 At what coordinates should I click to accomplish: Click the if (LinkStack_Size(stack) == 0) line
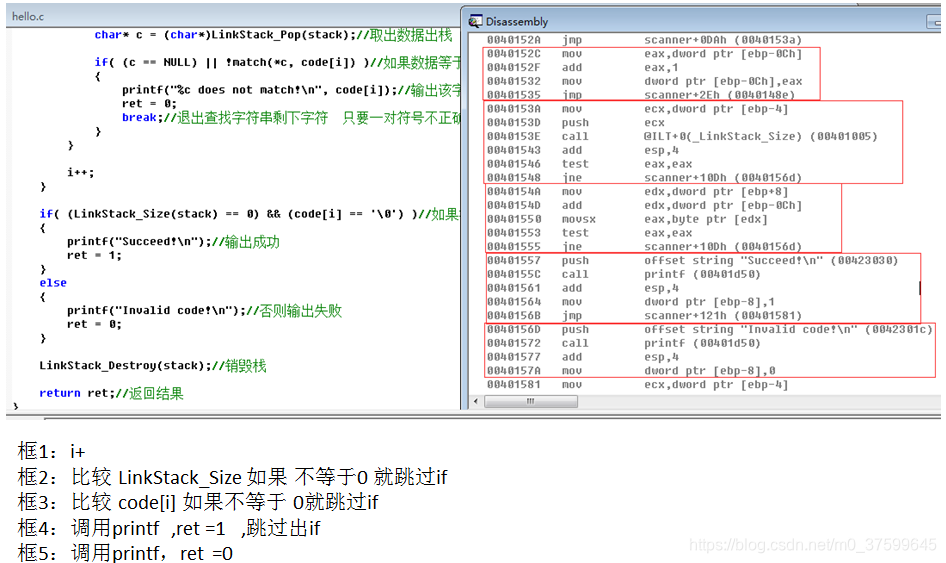coord(249,214)
